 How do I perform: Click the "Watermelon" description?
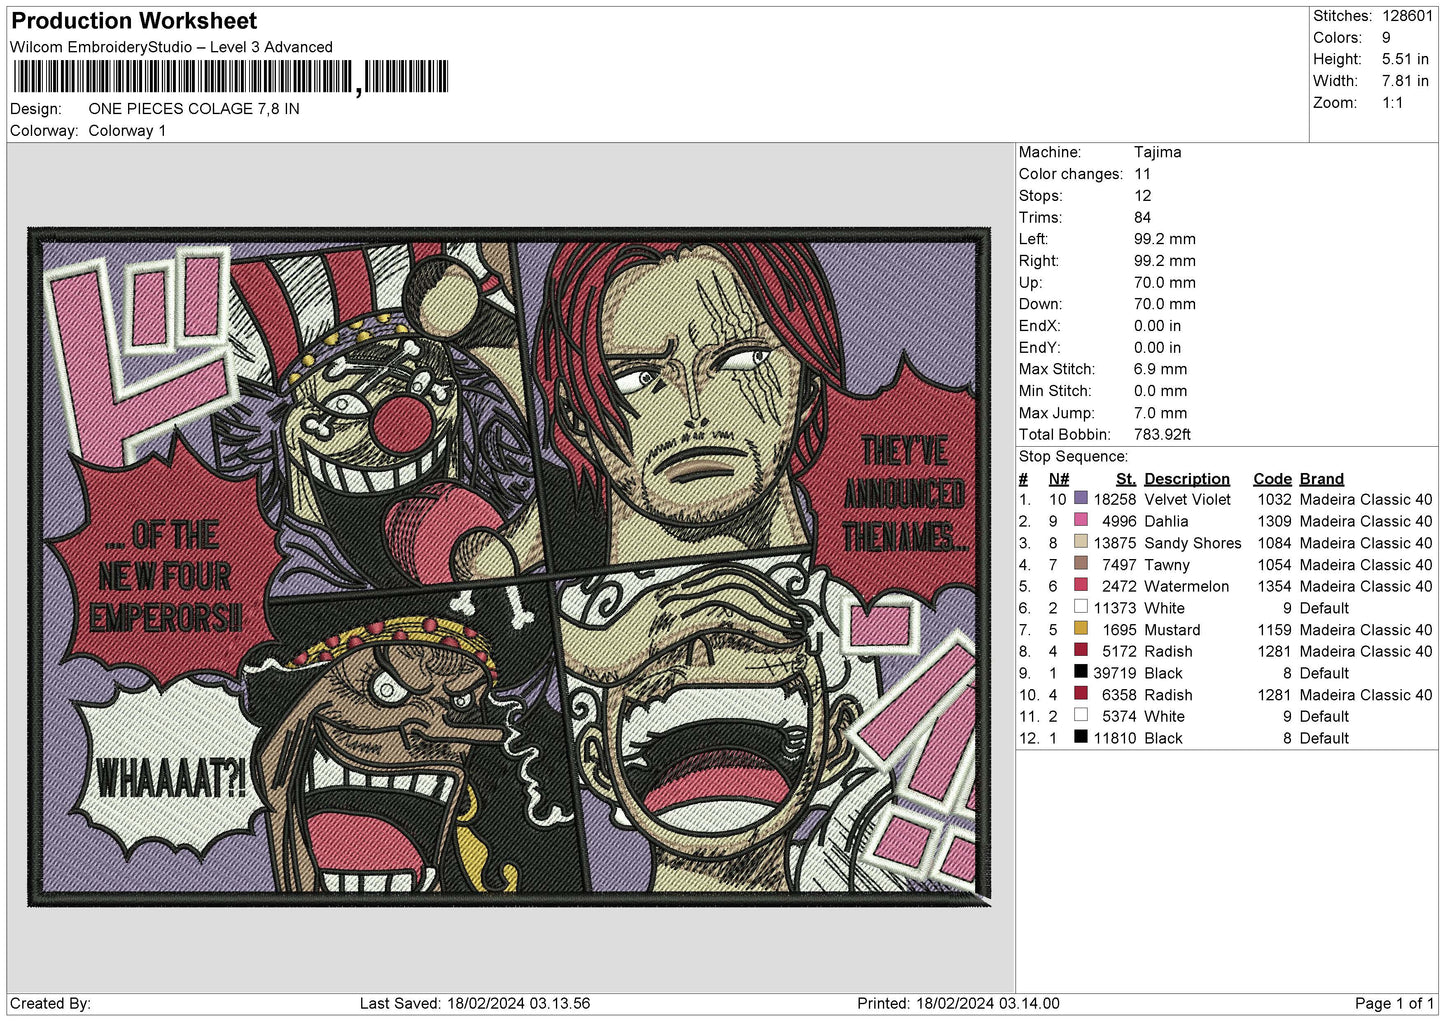pyautogui.click(x=1186, y=586)
